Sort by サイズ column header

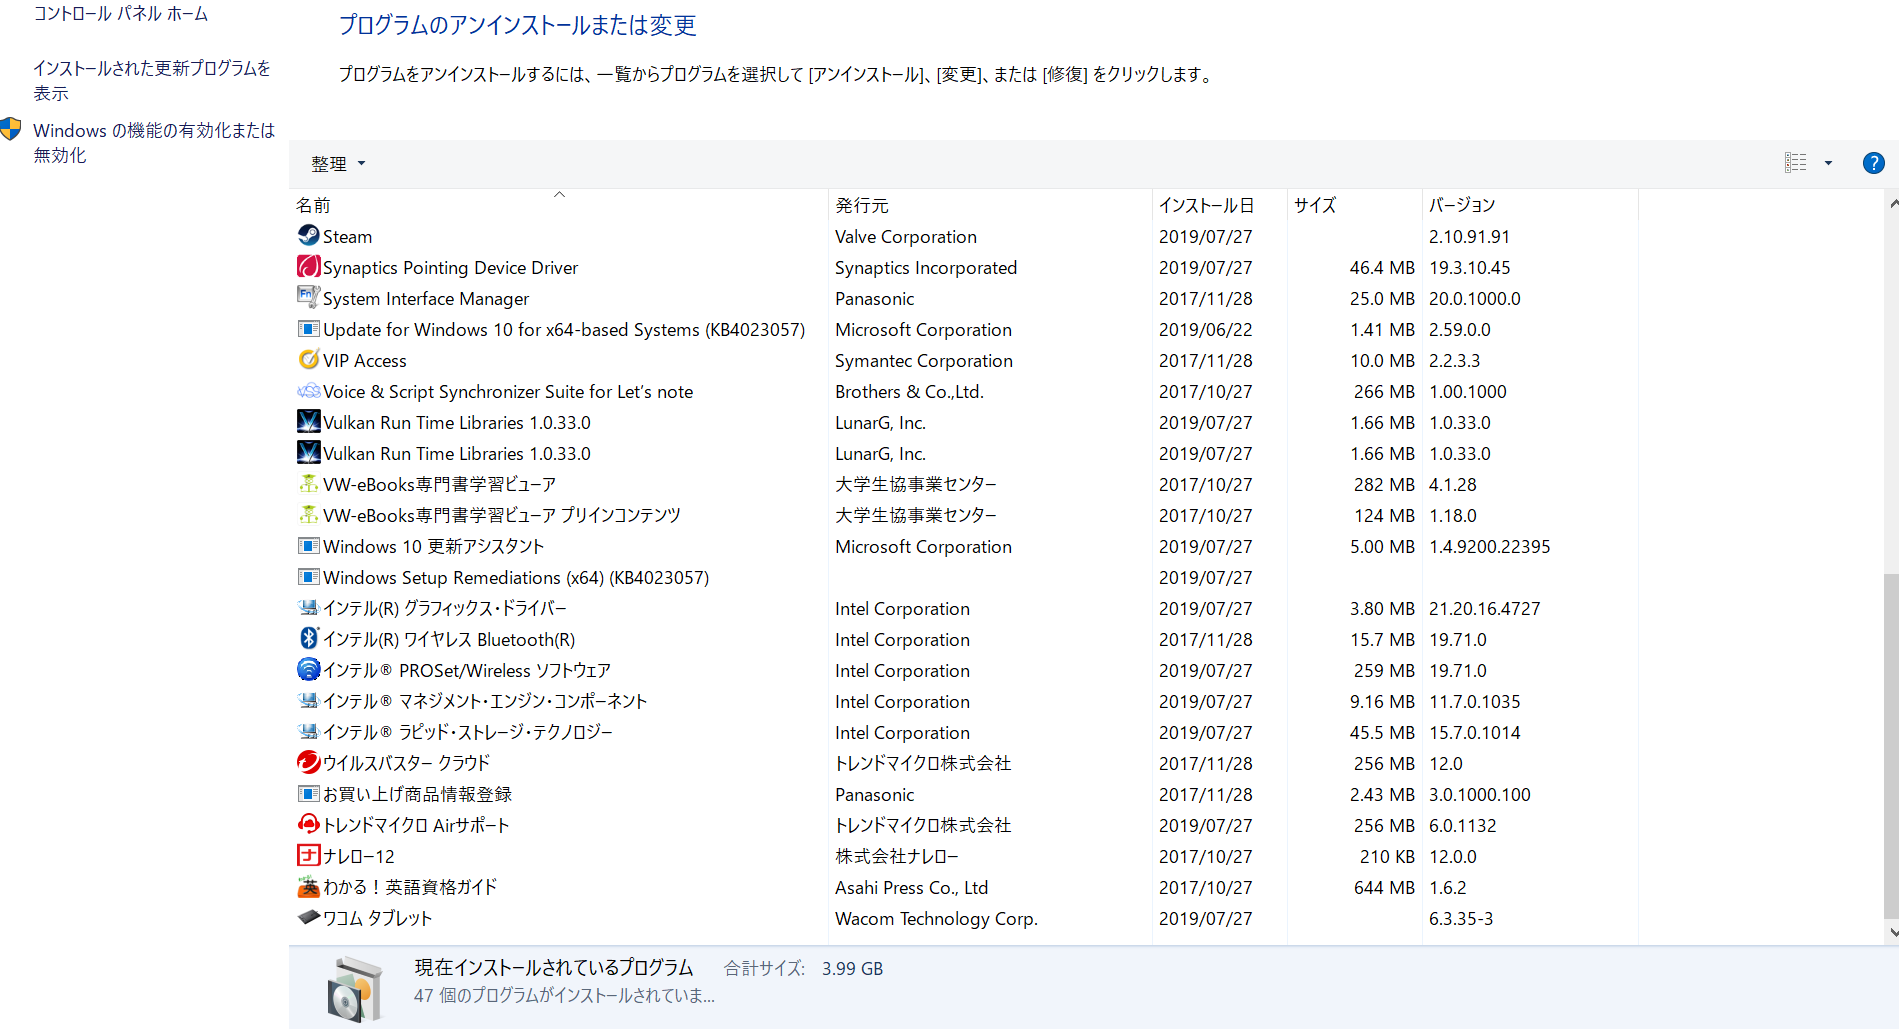(1314, 205)
